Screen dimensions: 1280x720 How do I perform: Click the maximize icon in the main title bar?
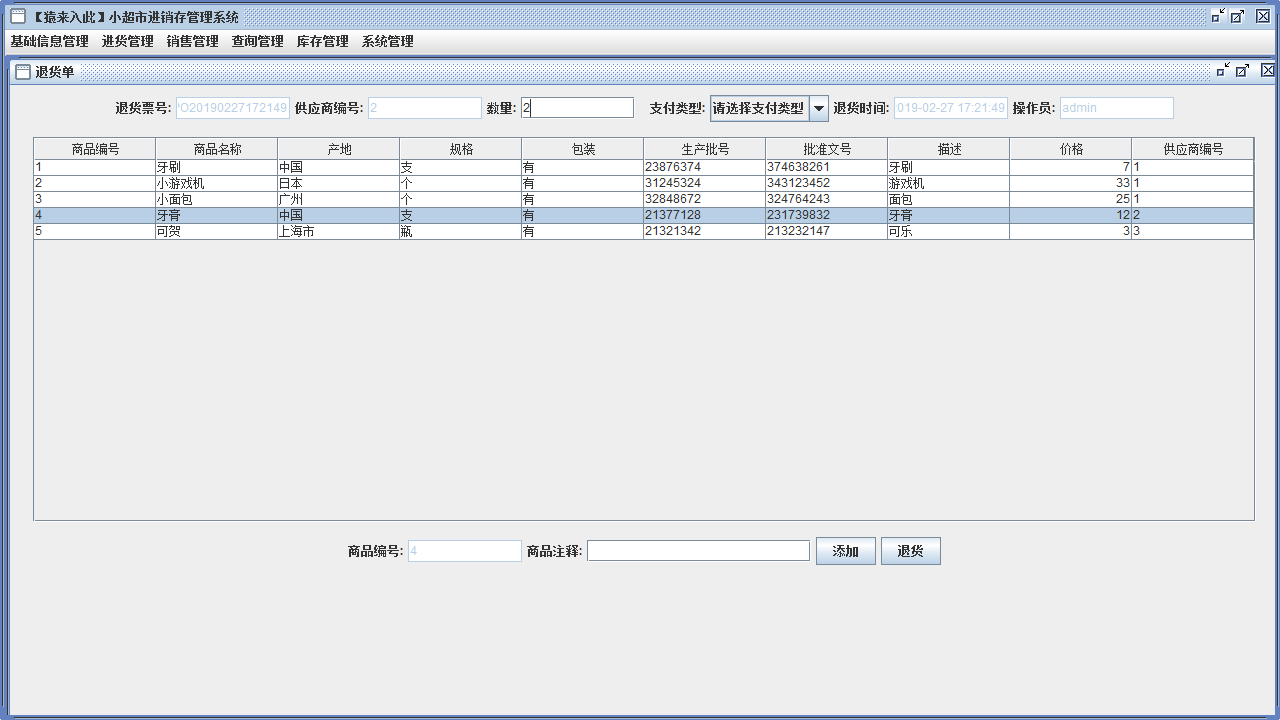tap(1238, 16)
